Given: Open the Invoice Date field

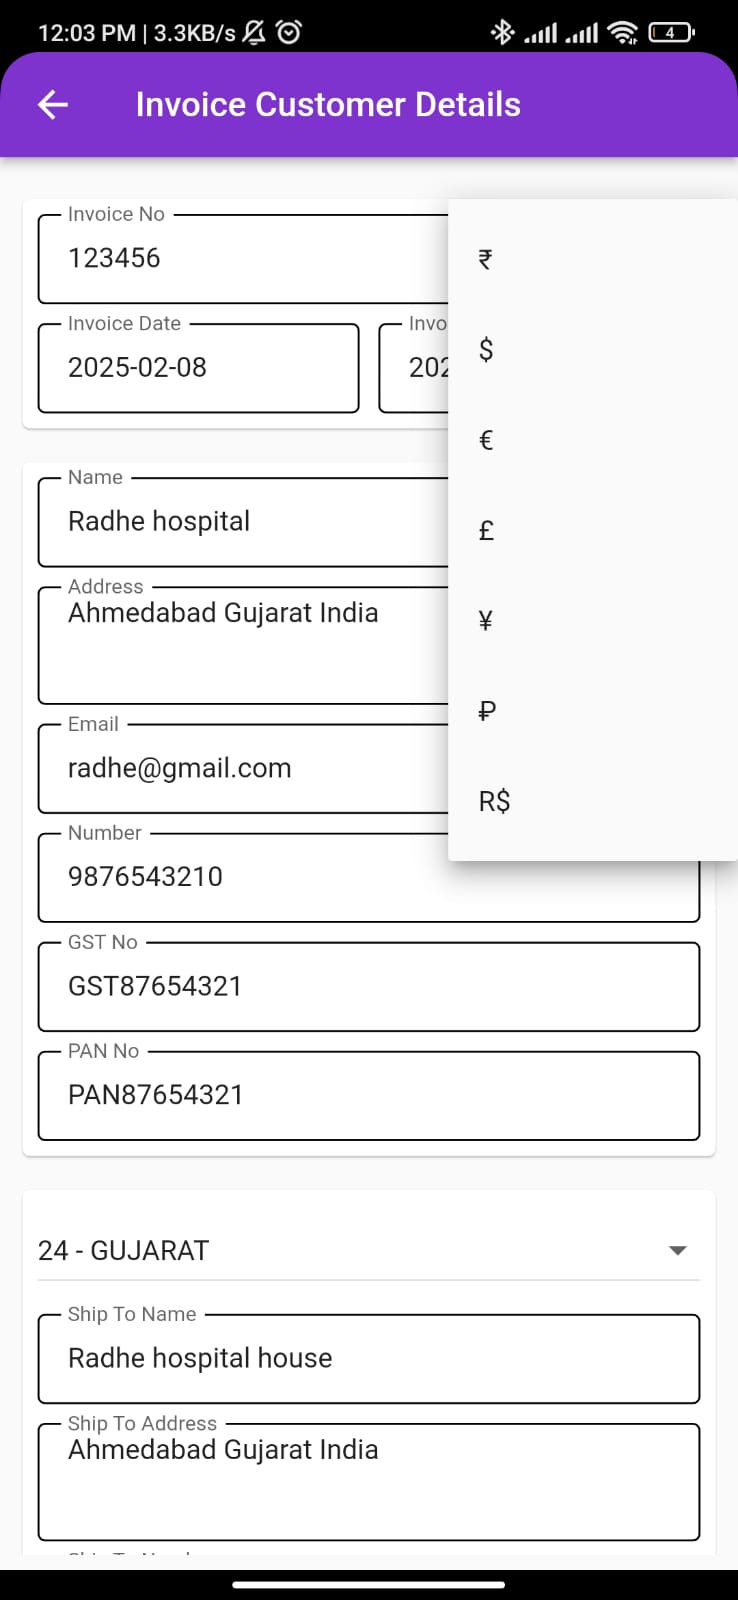Looking at the screenshot, I should 198,368.
